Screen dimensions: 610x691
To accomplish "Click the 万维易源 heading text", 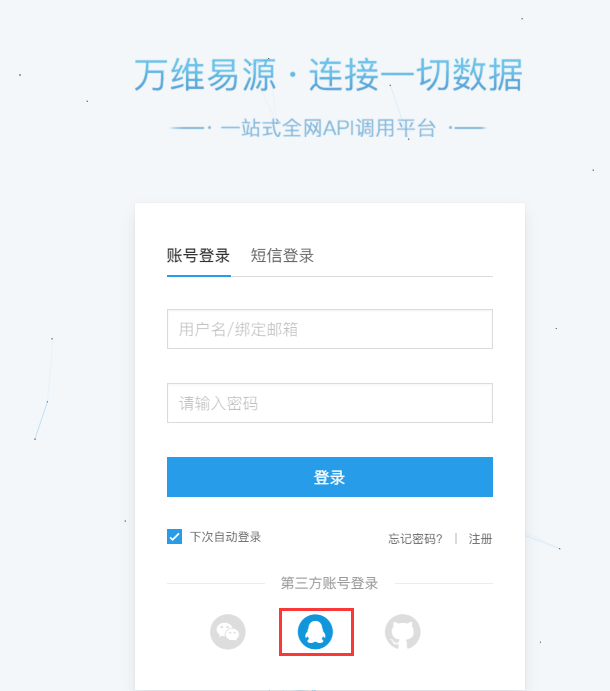I will [x=205, y=75].
